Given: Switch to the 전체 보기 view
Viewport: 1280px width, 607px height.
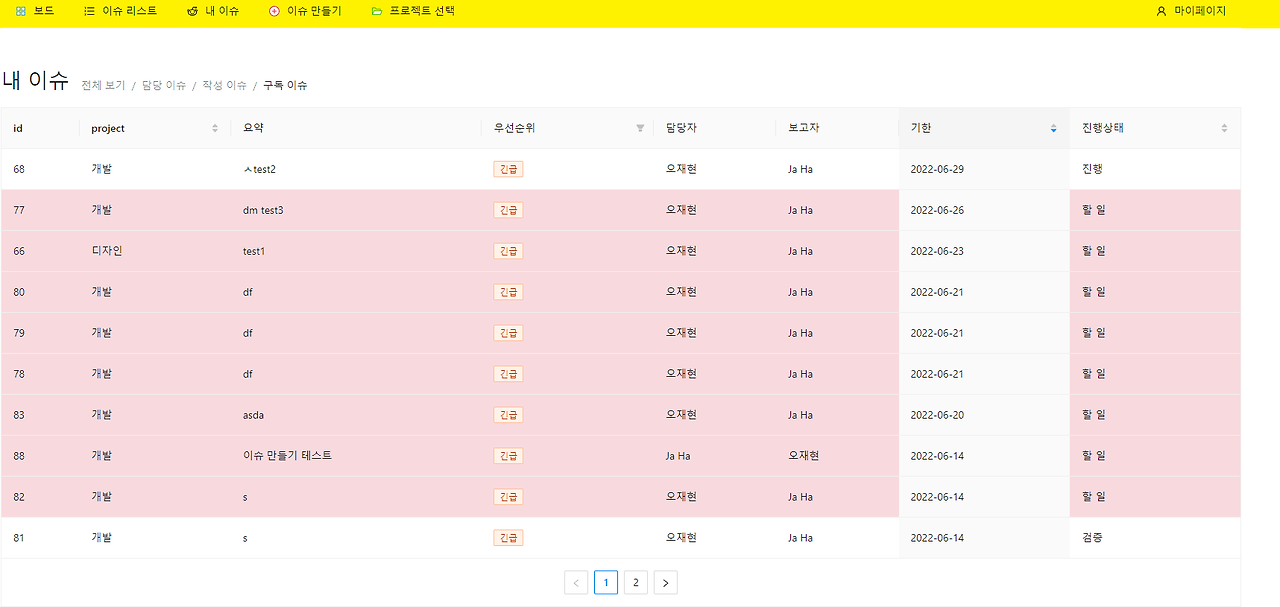Looking at the screenshot, I should (103, 85).
